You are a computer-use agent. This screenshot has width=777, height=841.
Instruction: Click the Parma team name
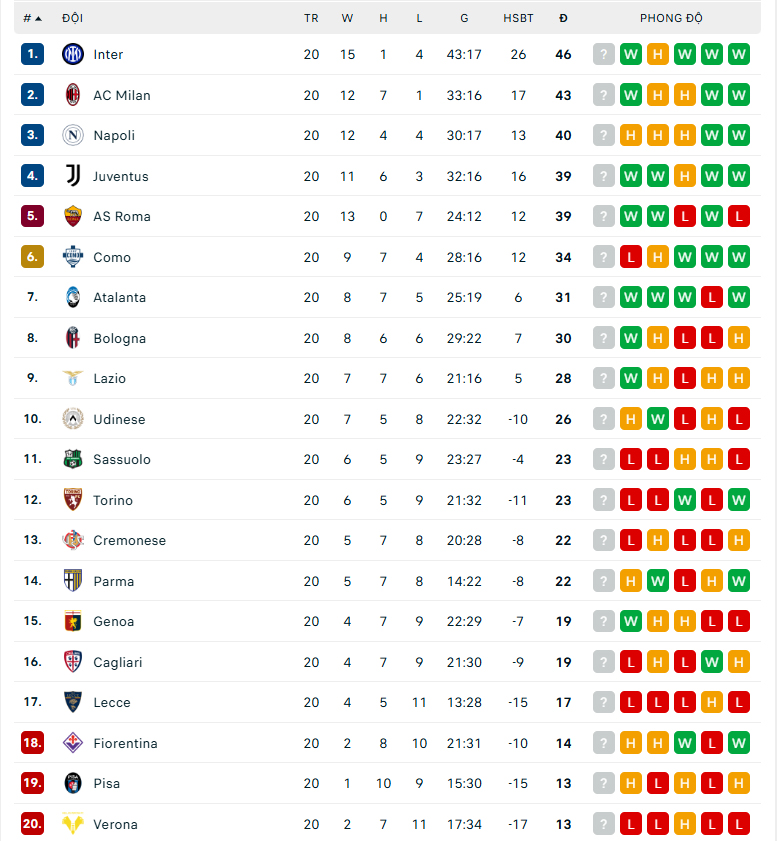point(113,581)
